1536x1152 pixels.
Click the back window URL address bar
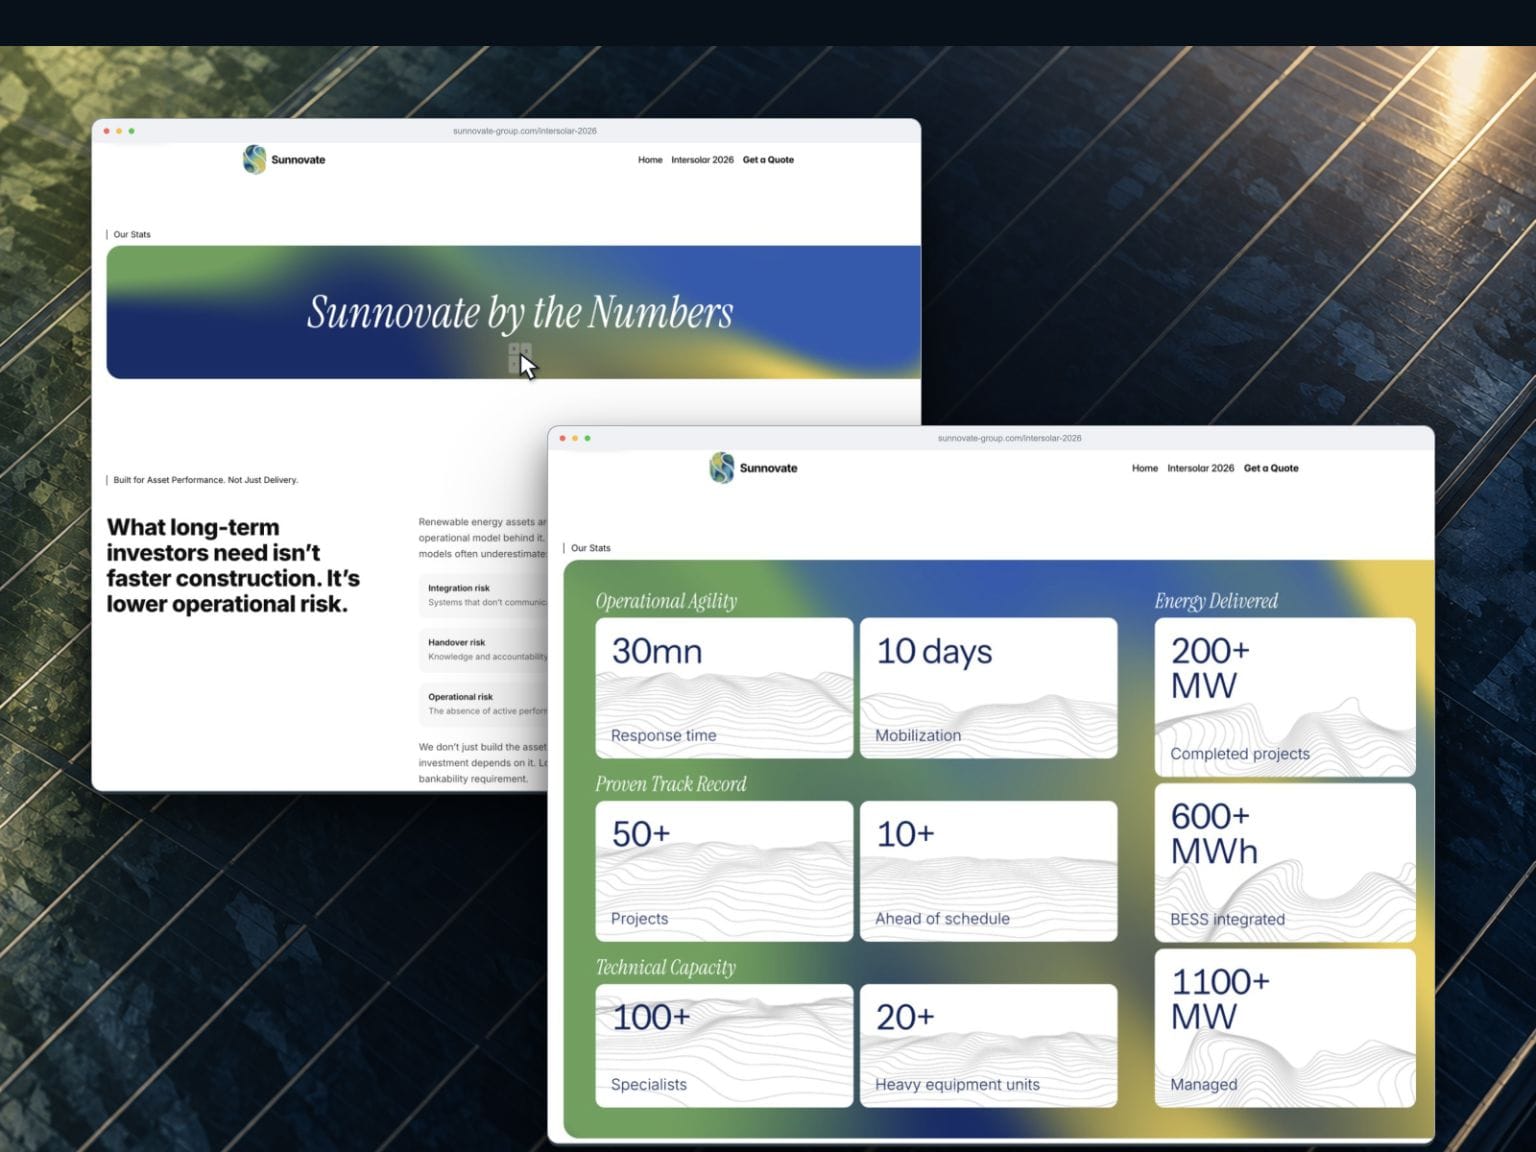tap(524, 131)
